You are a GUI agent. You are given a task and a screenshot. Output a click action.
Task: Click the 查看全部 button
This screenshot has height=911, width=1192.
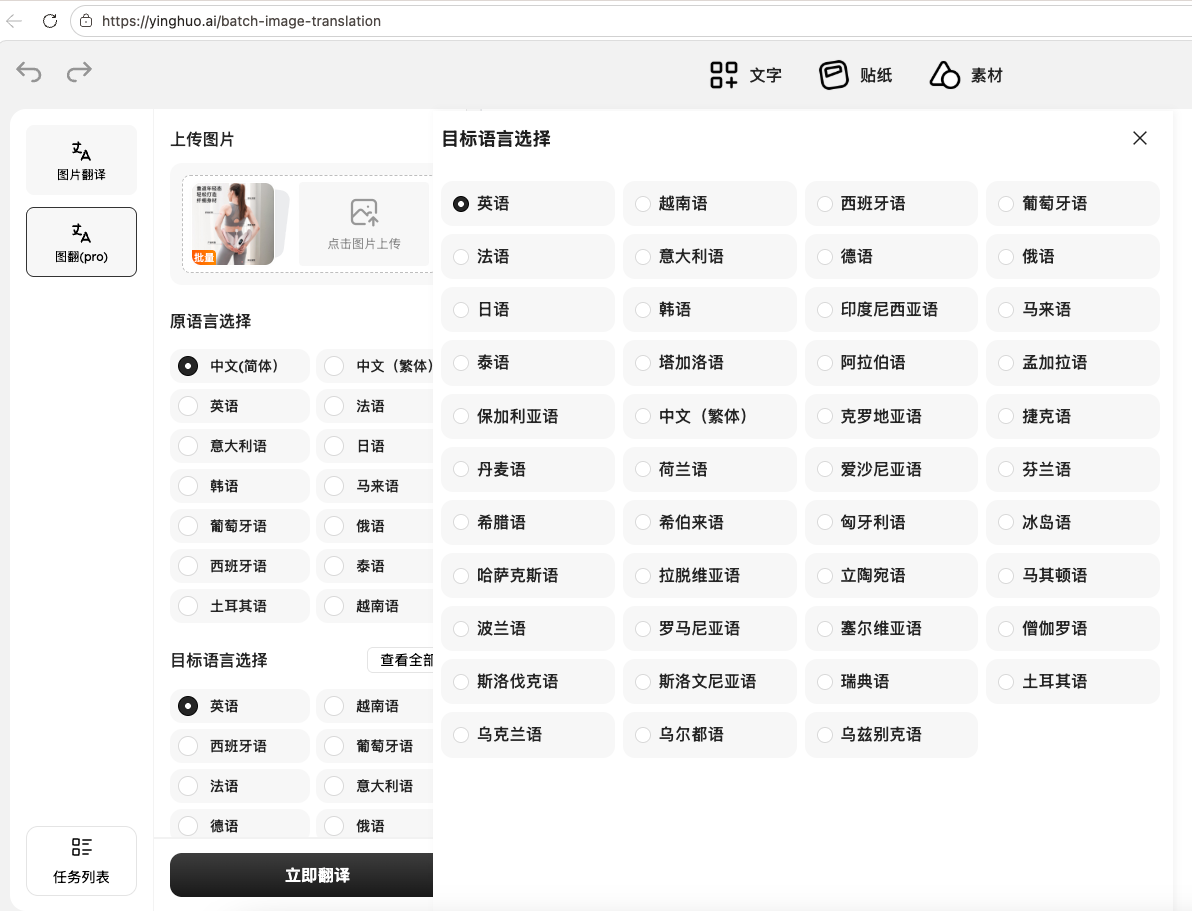(401, 660)
